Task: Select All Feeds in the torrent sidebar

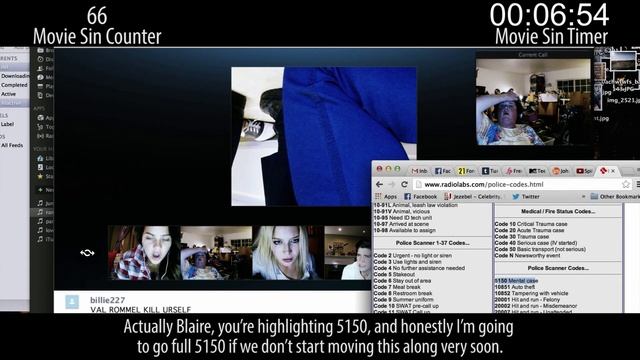Action: click(12, 145)
